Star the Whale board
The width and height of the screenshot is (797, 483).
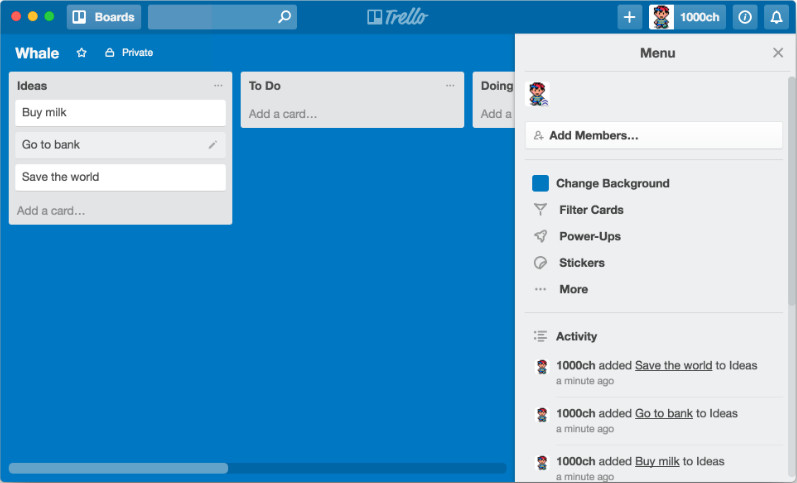click(81, 53)
